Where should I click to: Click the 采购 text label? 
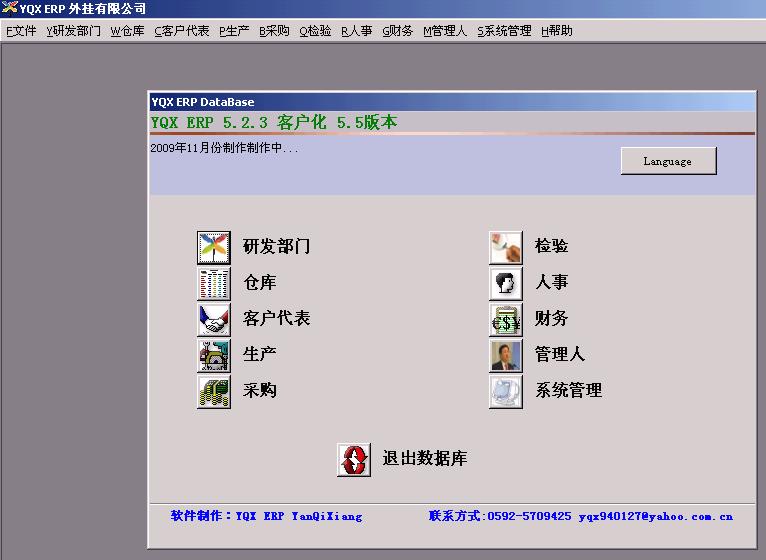click(260, 390)
